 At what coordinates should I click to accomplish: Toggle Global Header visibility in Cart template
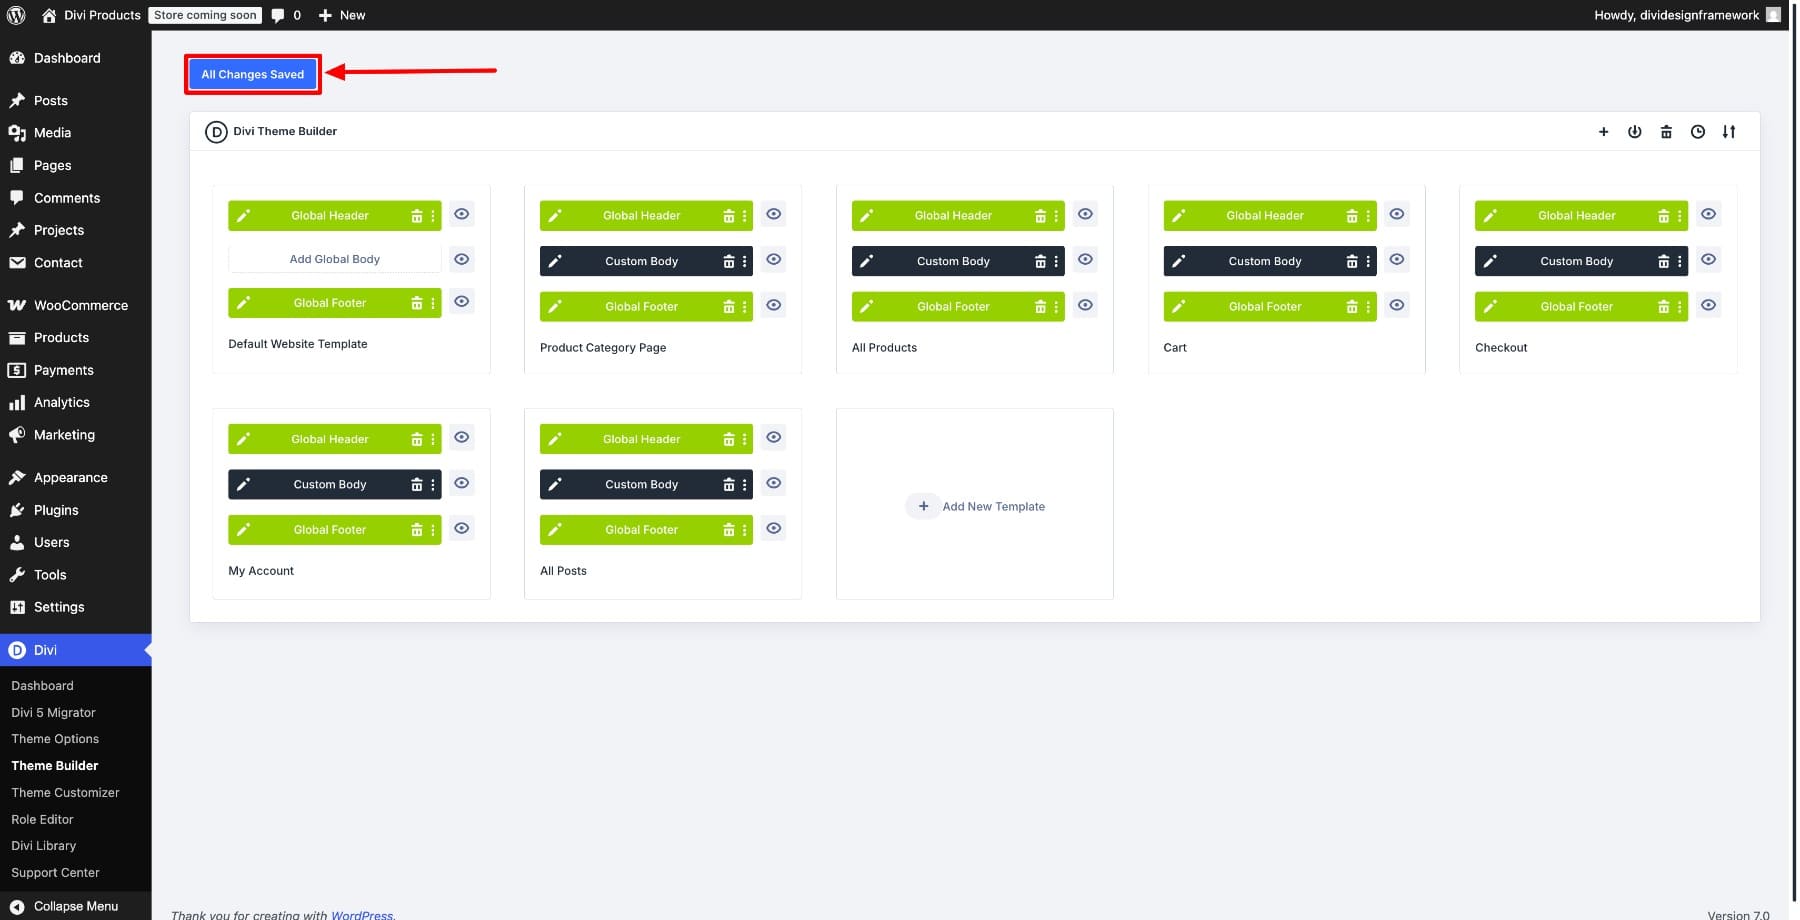tap(1397, 214)
